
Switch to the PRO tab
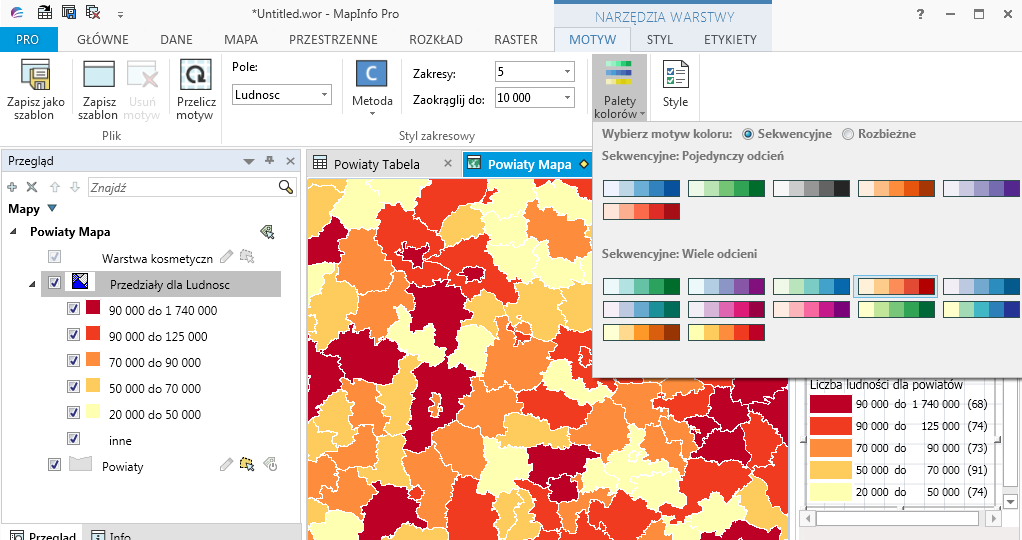tap(27, 39)
